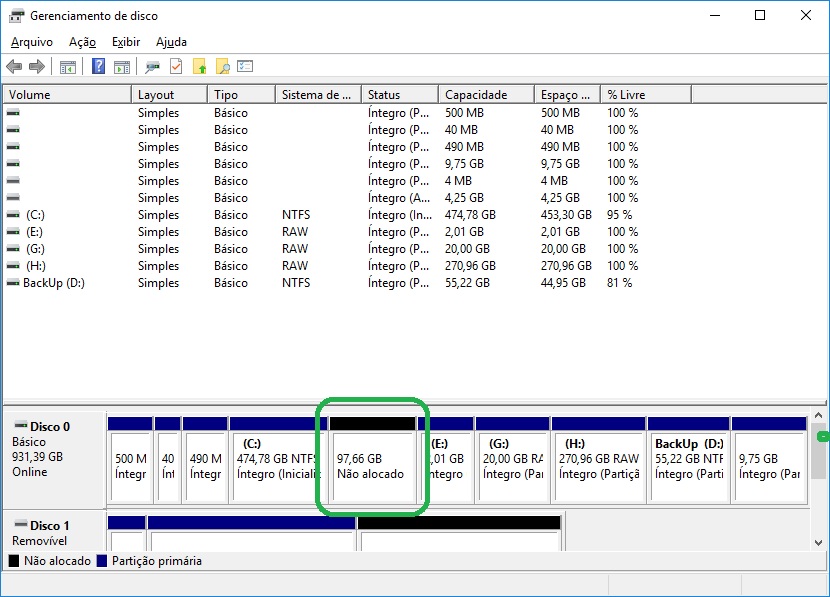830x597 pixels.
Task: Sort the list by Capacidade column header
Action: (476, 95)
